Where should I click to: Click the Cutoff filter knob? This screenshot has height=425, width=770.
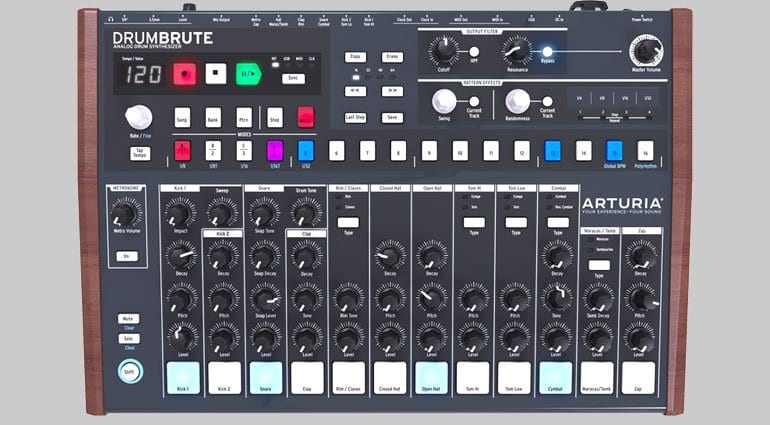coord(443,51)
